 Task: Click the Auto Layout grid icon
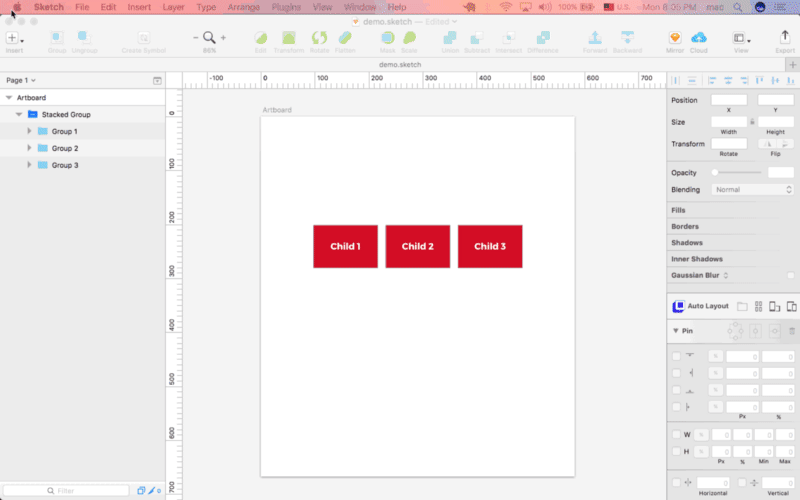(759, 307)
